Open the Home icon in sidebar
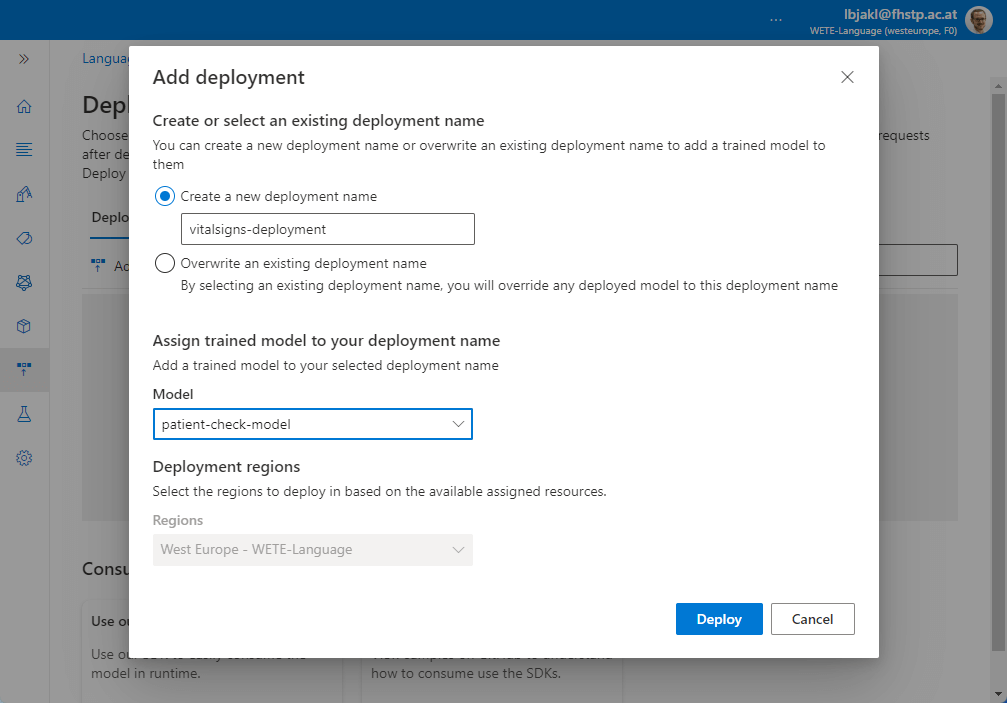This screenshot has width=1007, height=703. click(24, 107)
